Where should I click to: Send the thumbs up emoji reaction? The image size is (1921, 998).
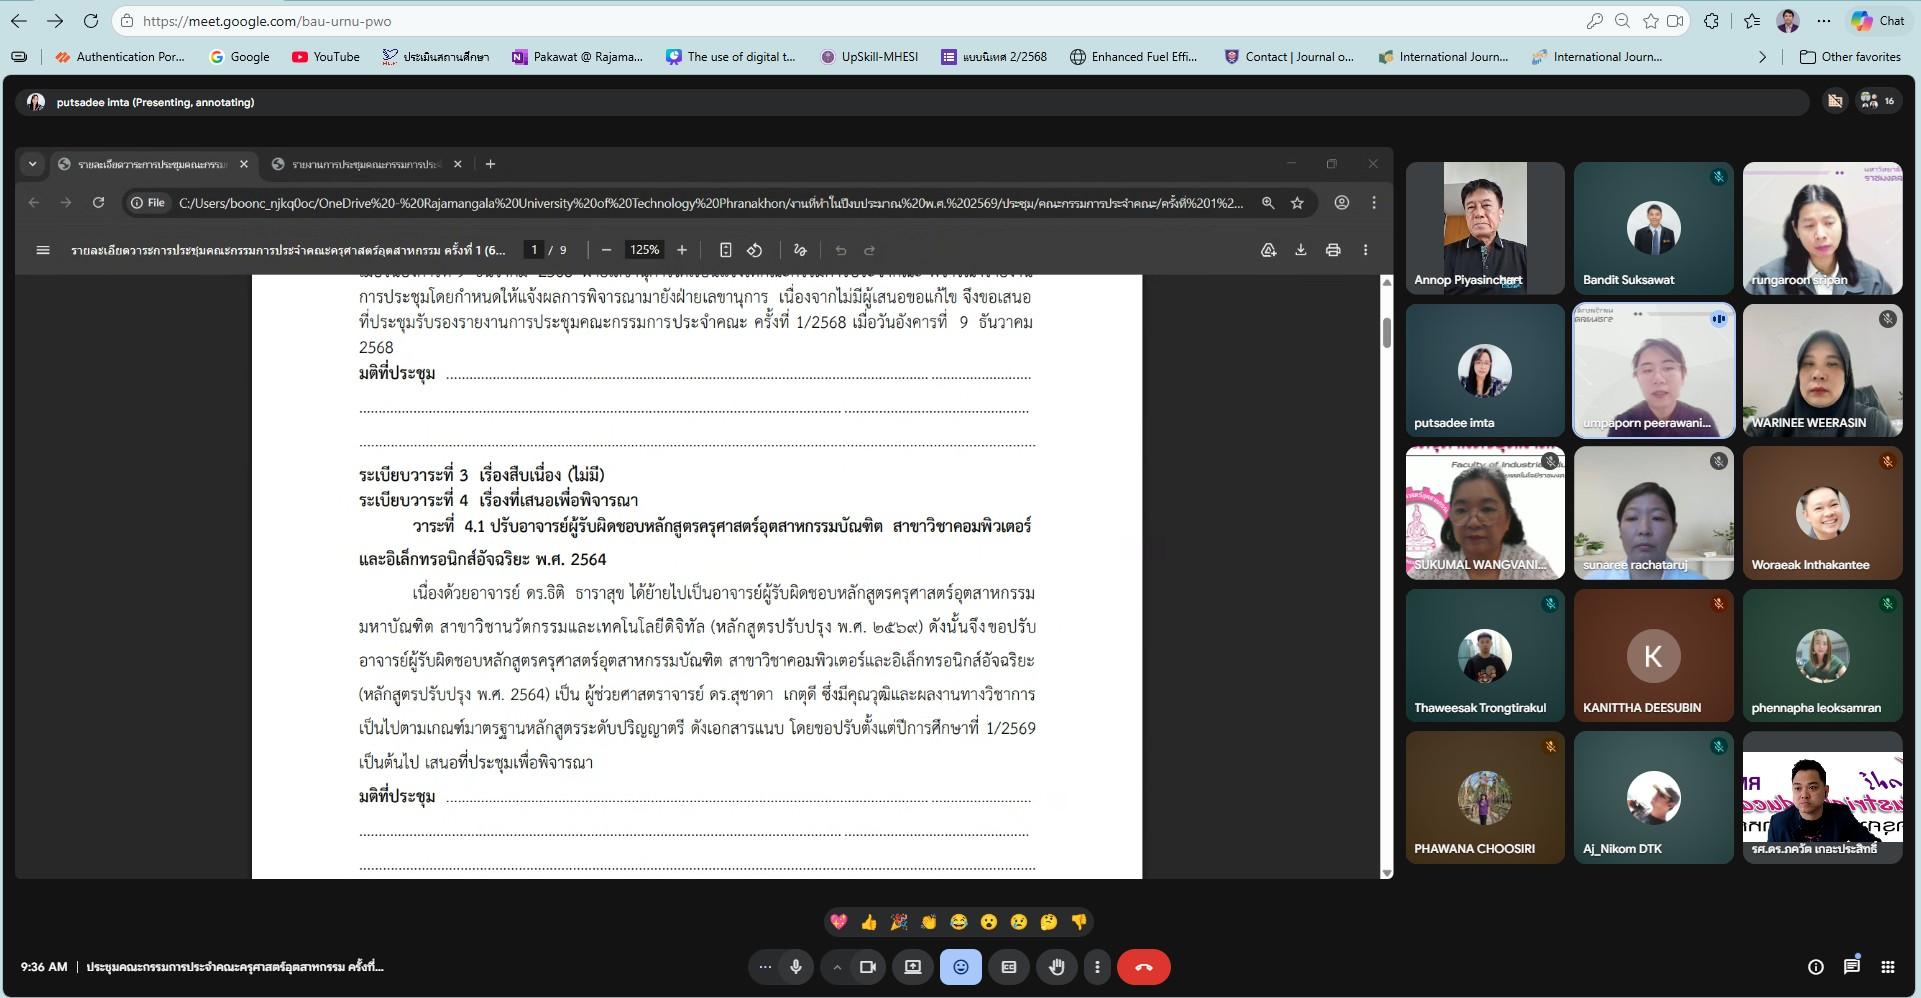[868, 922]
